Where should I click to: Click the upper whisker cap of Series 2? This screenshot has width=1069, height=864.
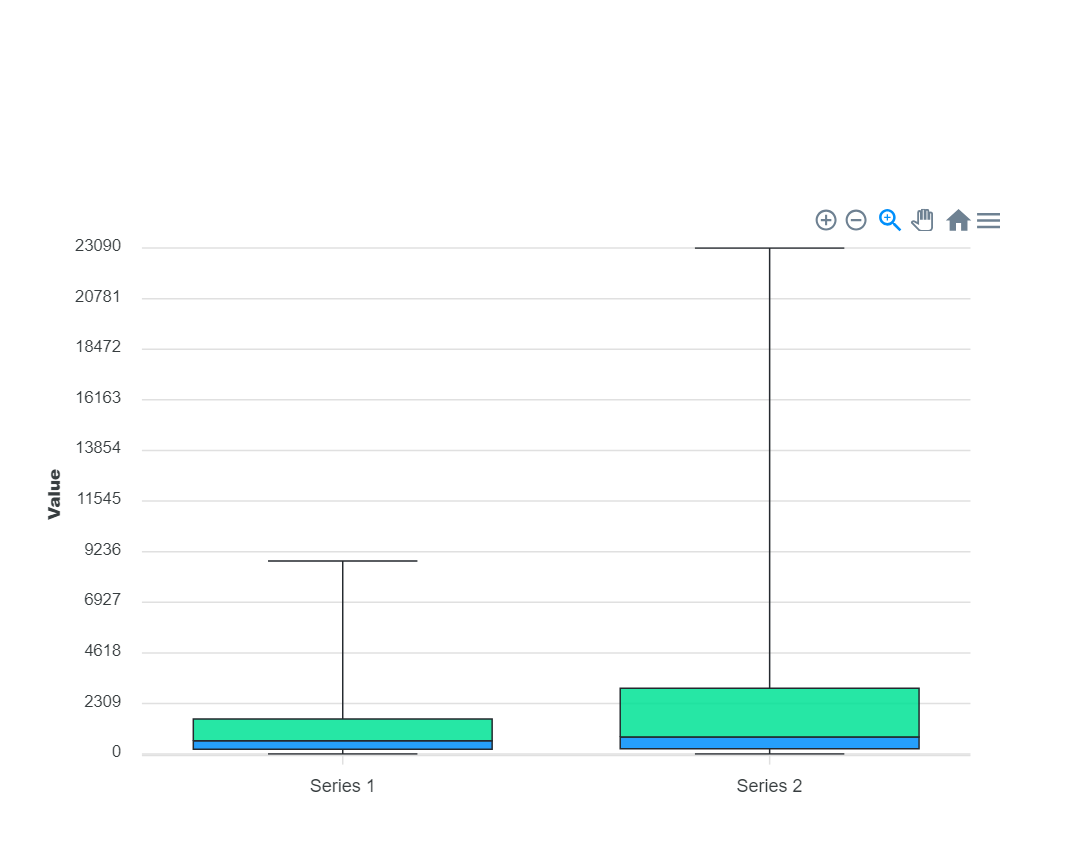coord(769,245)
